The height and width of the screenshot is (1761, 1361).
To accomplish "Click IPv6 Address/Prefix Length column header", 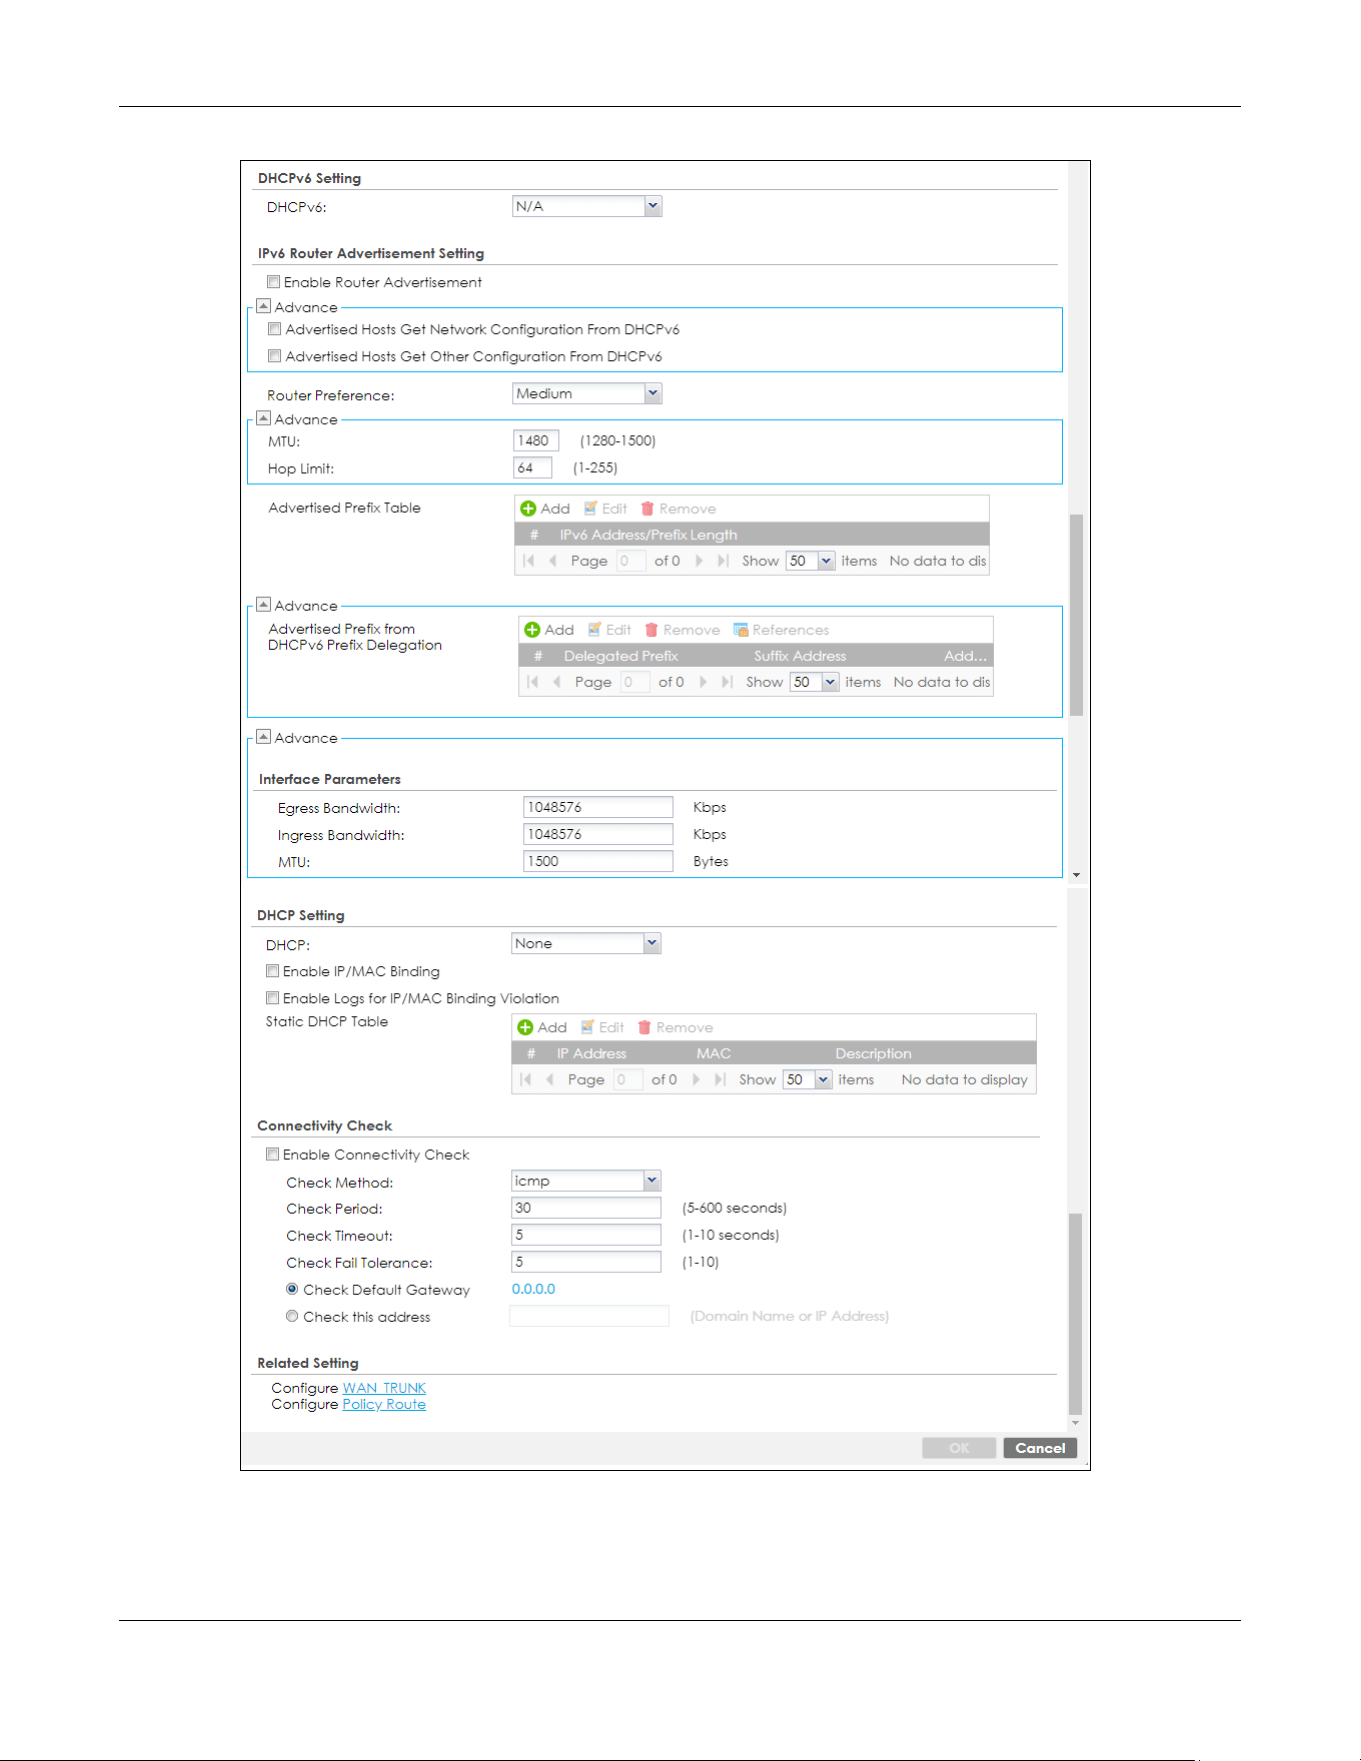I will point(648,535).
